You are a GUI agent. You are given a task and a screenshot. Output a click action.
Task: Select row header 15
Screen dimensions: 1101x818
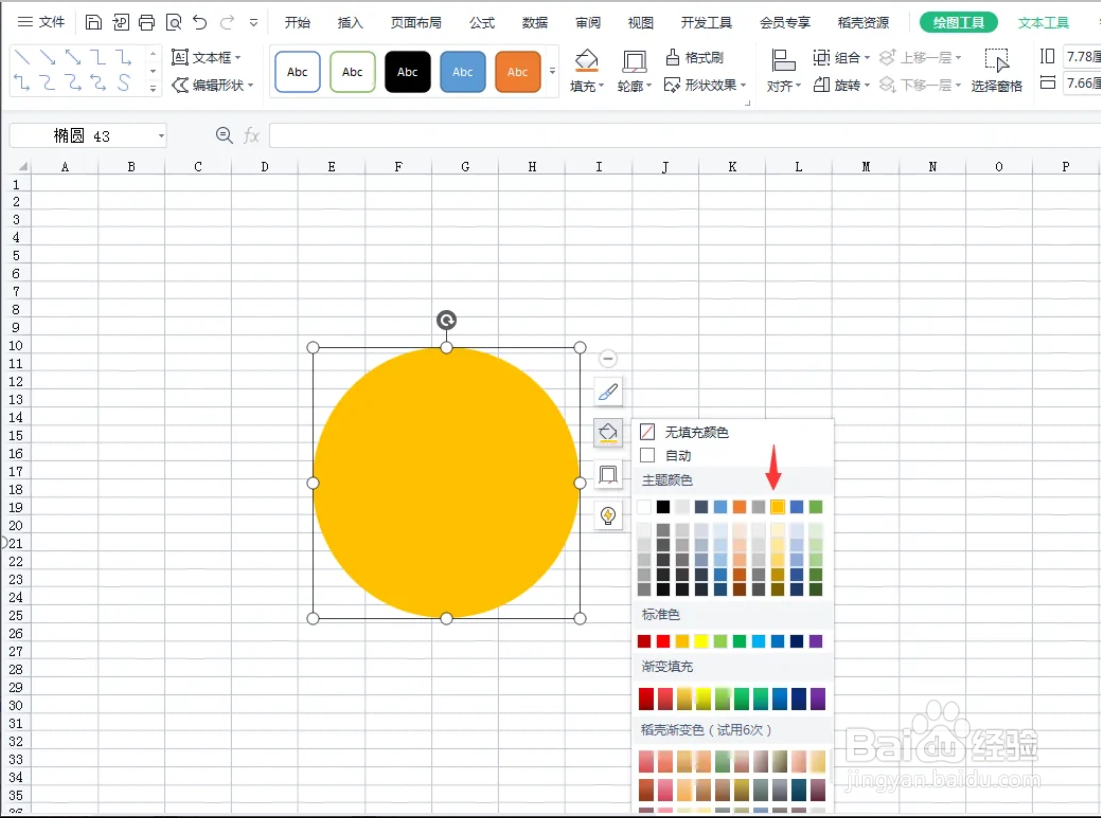click(x=15, y=435)
